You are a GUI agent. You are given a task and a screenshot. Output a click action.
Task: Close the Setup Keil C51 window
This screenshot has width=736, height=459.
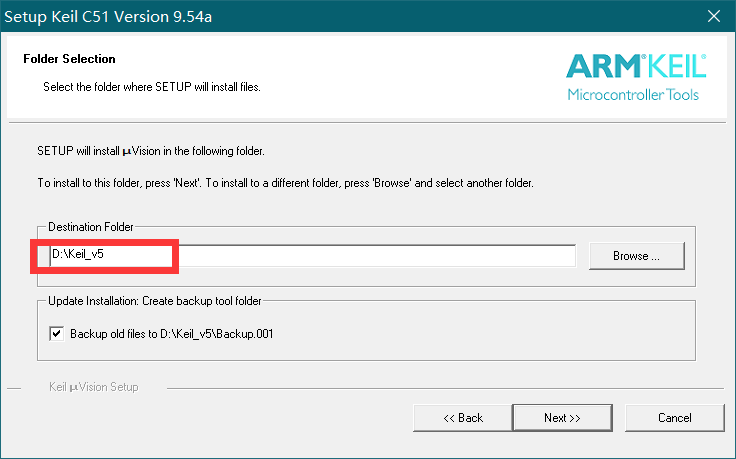click(x=714, y=16)
